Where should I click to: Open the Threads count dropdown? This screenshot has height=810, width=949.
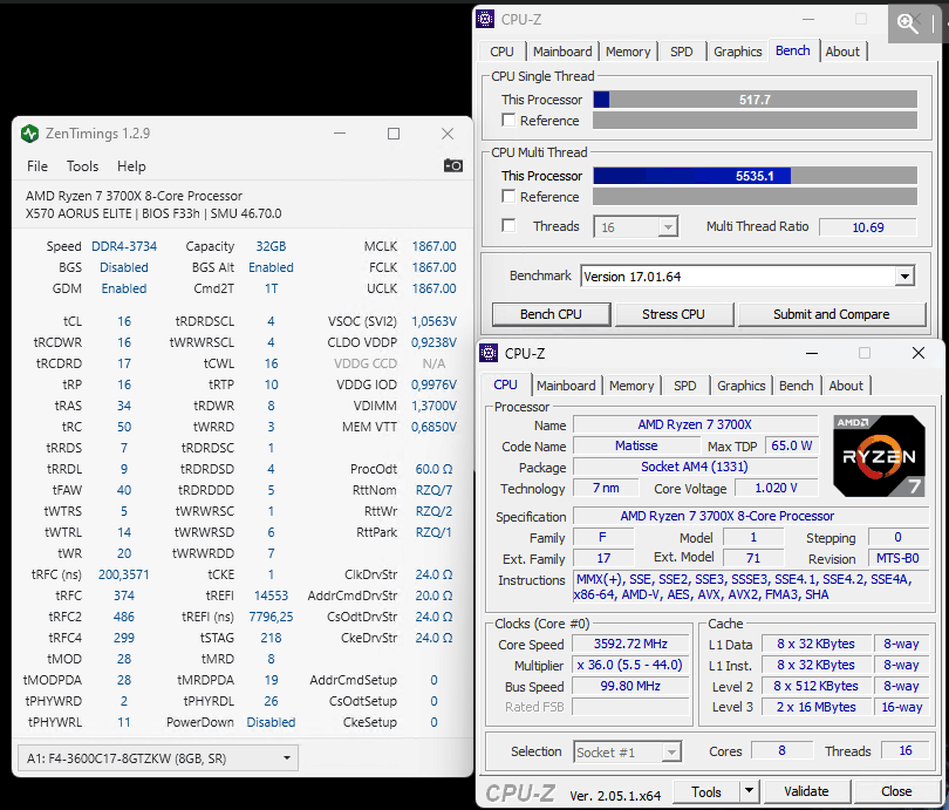click(668, 227)
